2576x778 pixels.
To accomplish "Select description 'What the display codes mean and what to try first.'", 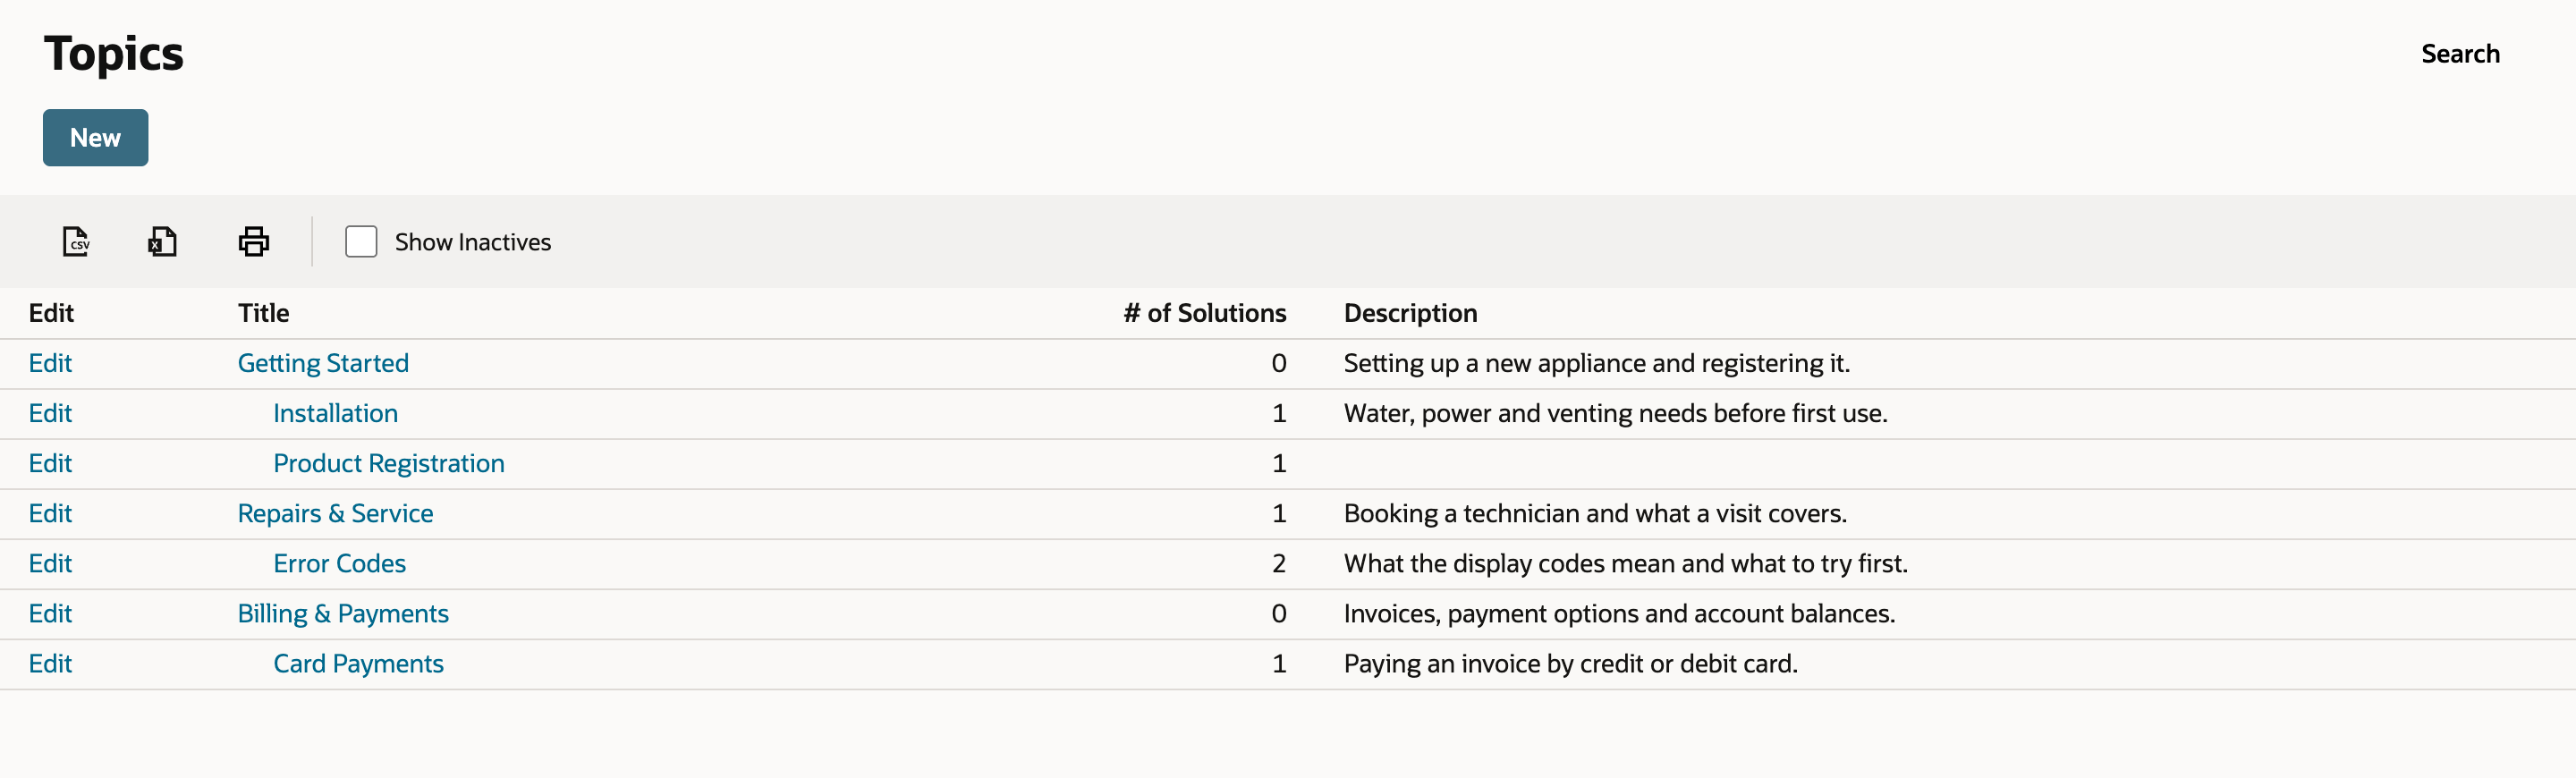I will (1625, 563).
